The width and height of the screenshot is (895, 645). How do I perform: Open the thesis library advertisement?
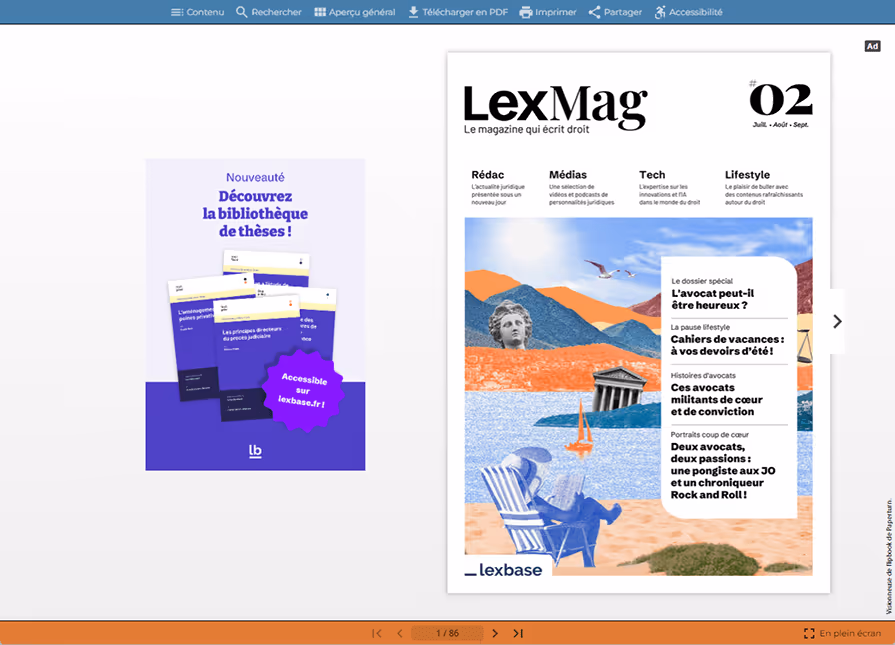point(255,315)
